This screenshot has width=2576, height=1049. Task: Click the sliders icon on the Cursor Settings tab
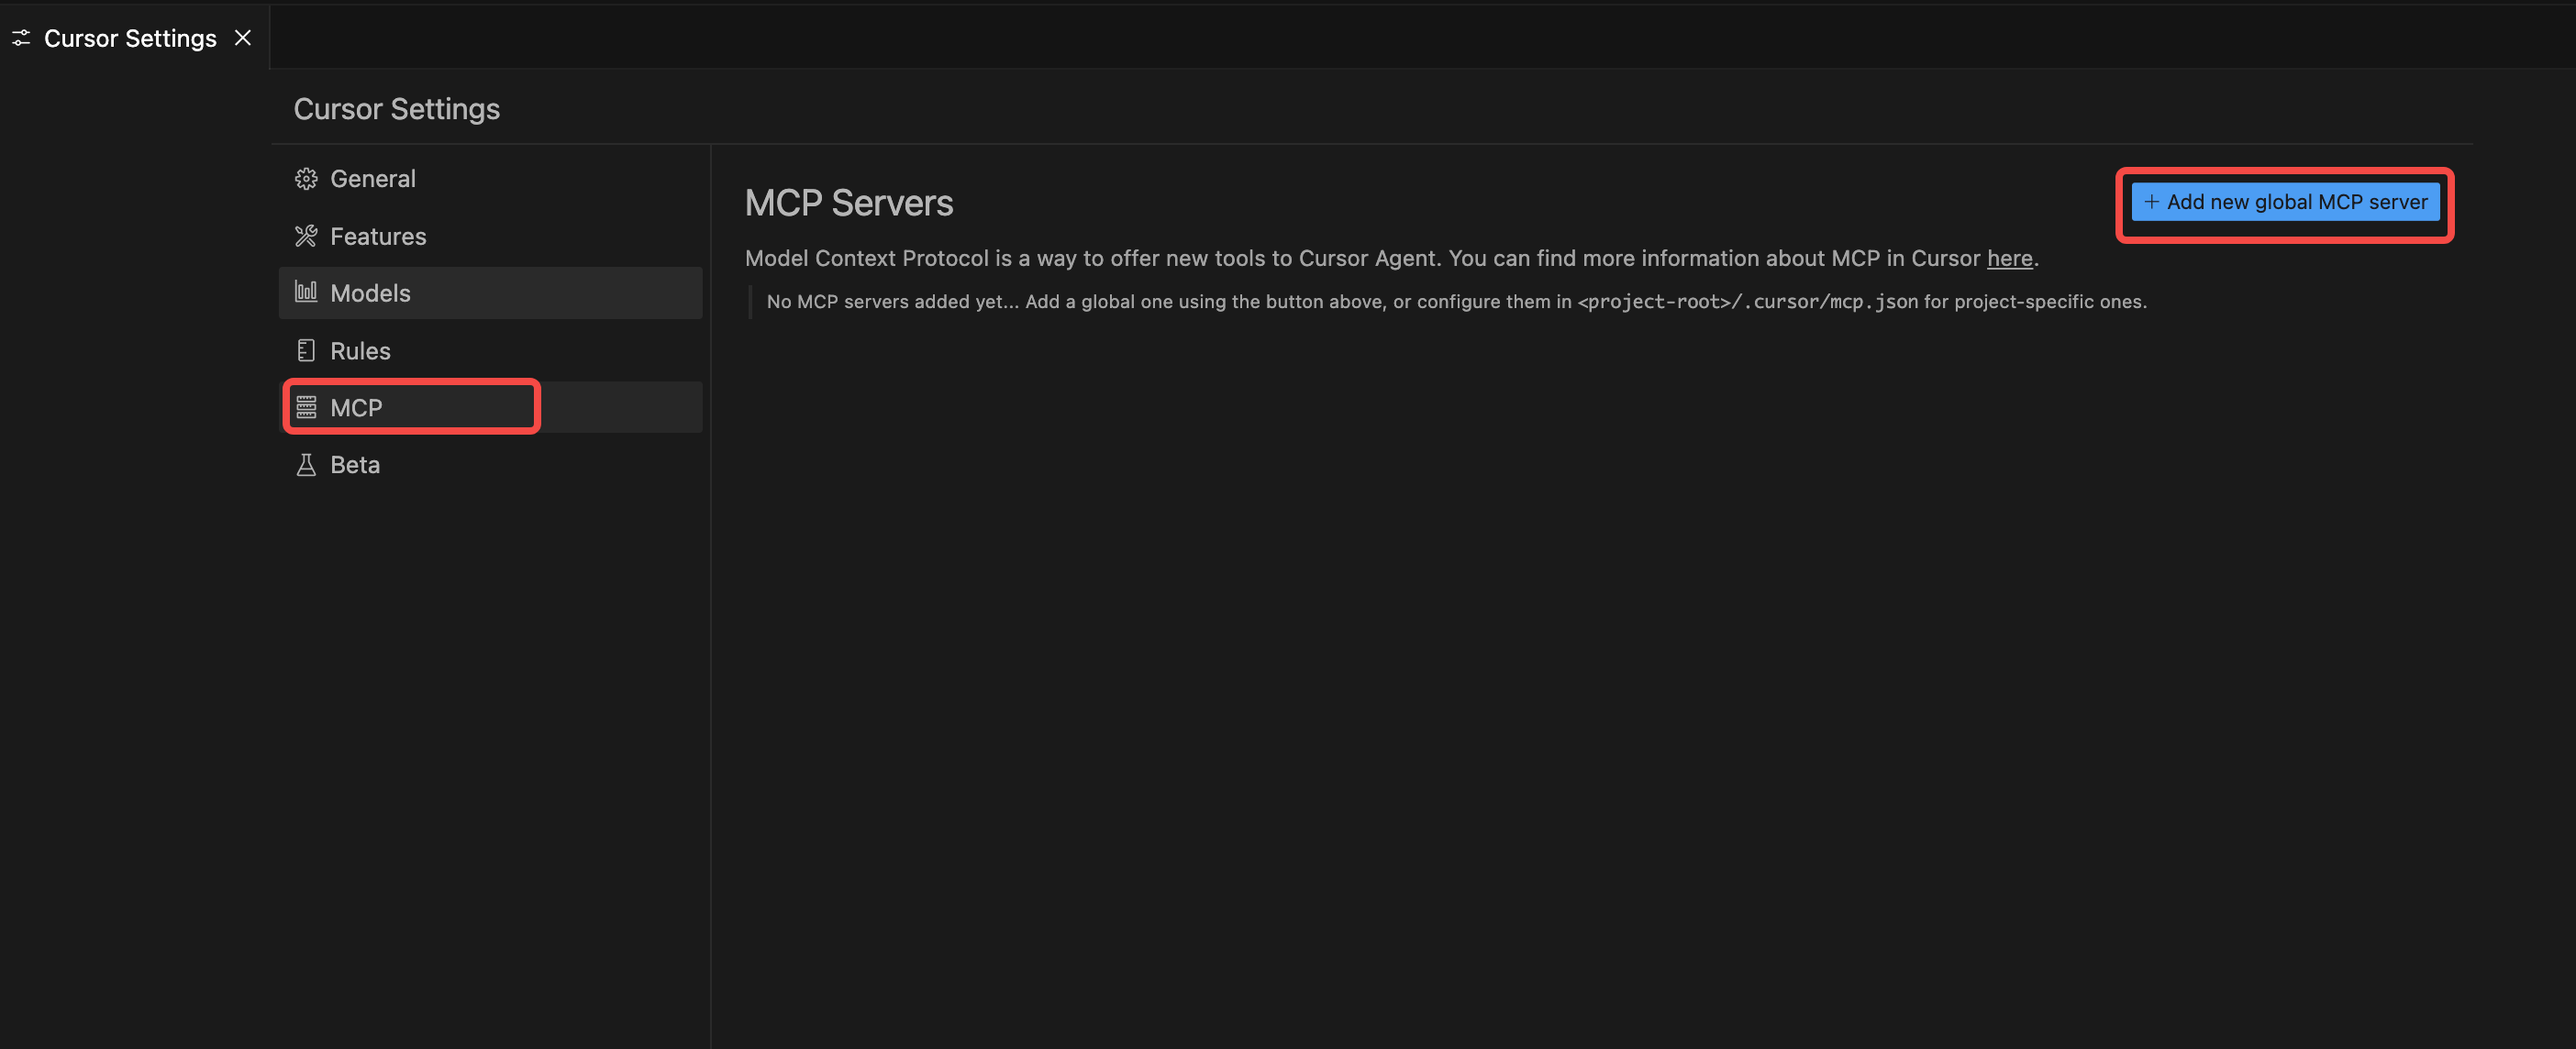click(x=21, y=38)
